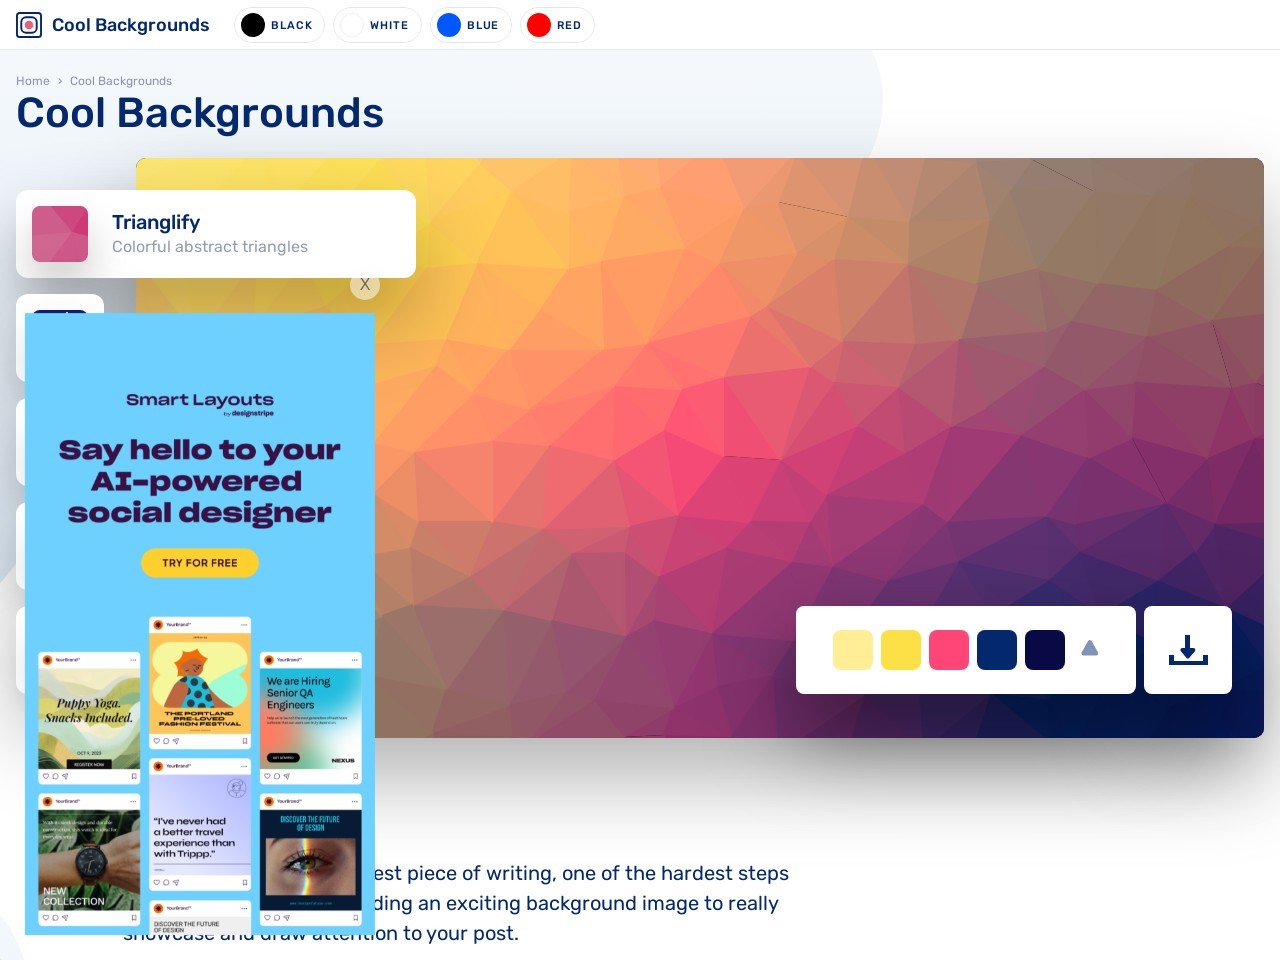Click the Cool Backgrounds logo icon
The image size is (1280, 960).
[29, 25]
